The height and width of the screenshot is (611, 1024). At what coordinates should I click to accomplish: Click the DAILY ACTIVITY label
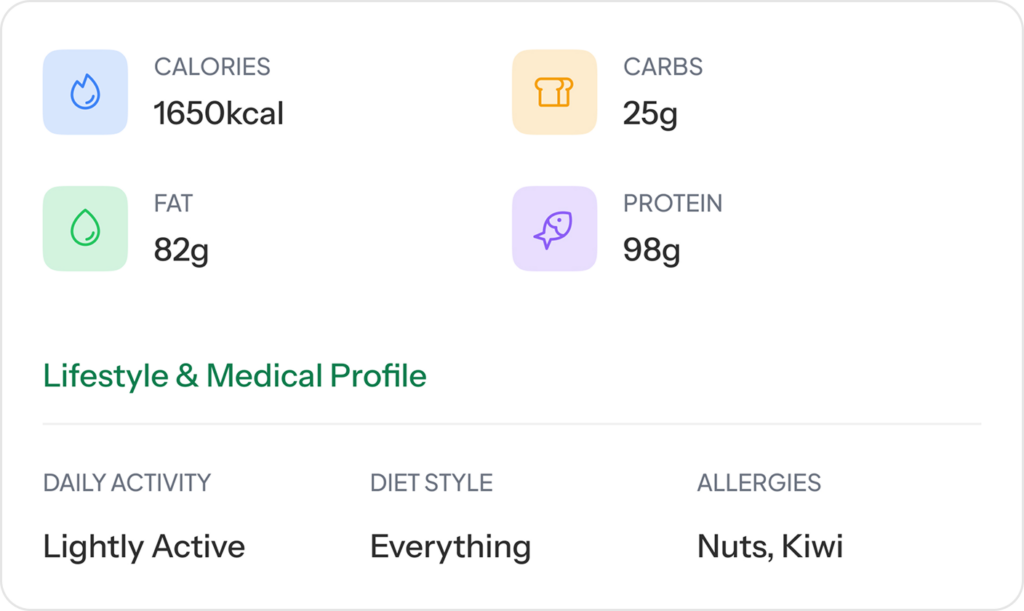pos(127,483)
